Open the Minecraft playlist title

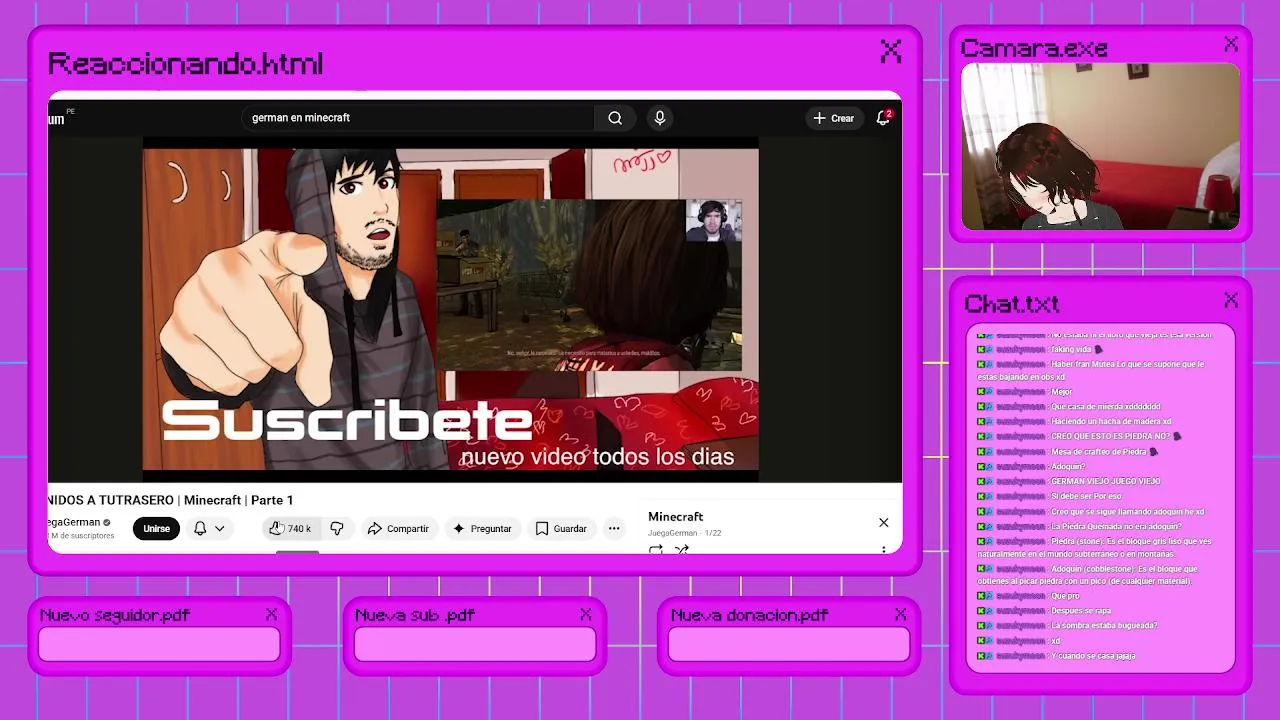[x=676, y=517]
